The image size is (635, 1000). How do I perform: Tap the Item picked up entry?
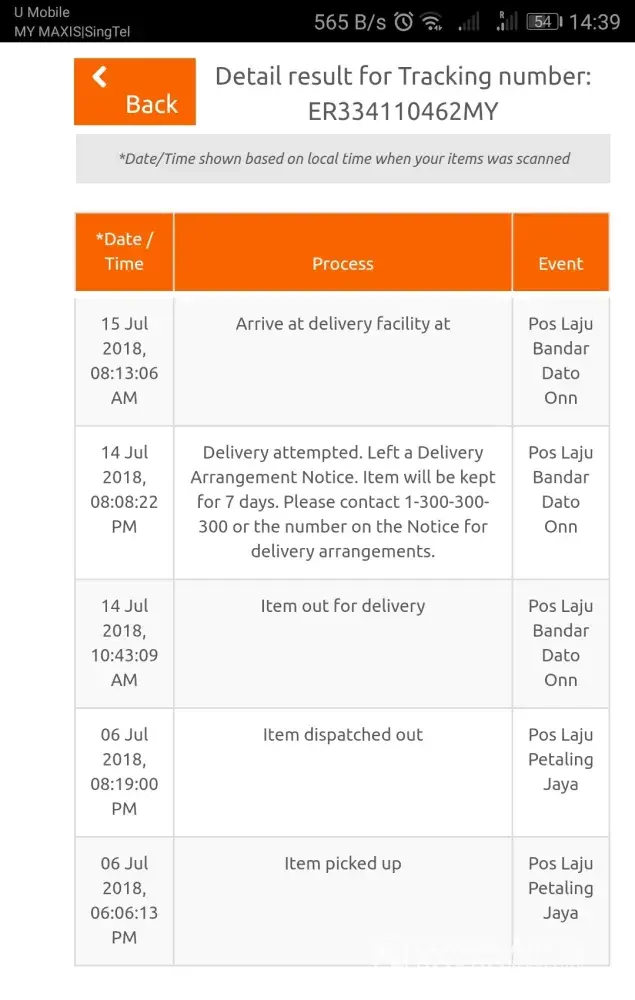tap(342, 864)
